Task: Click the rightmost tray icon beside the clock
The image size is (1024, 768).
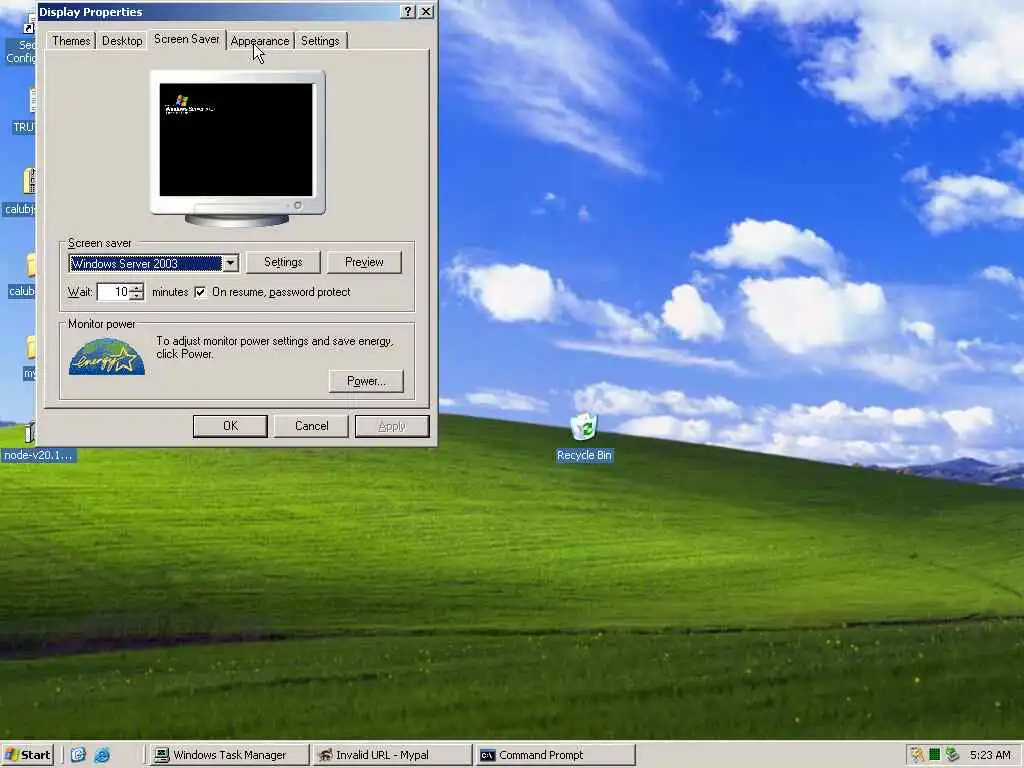Action: click(952, 755)
